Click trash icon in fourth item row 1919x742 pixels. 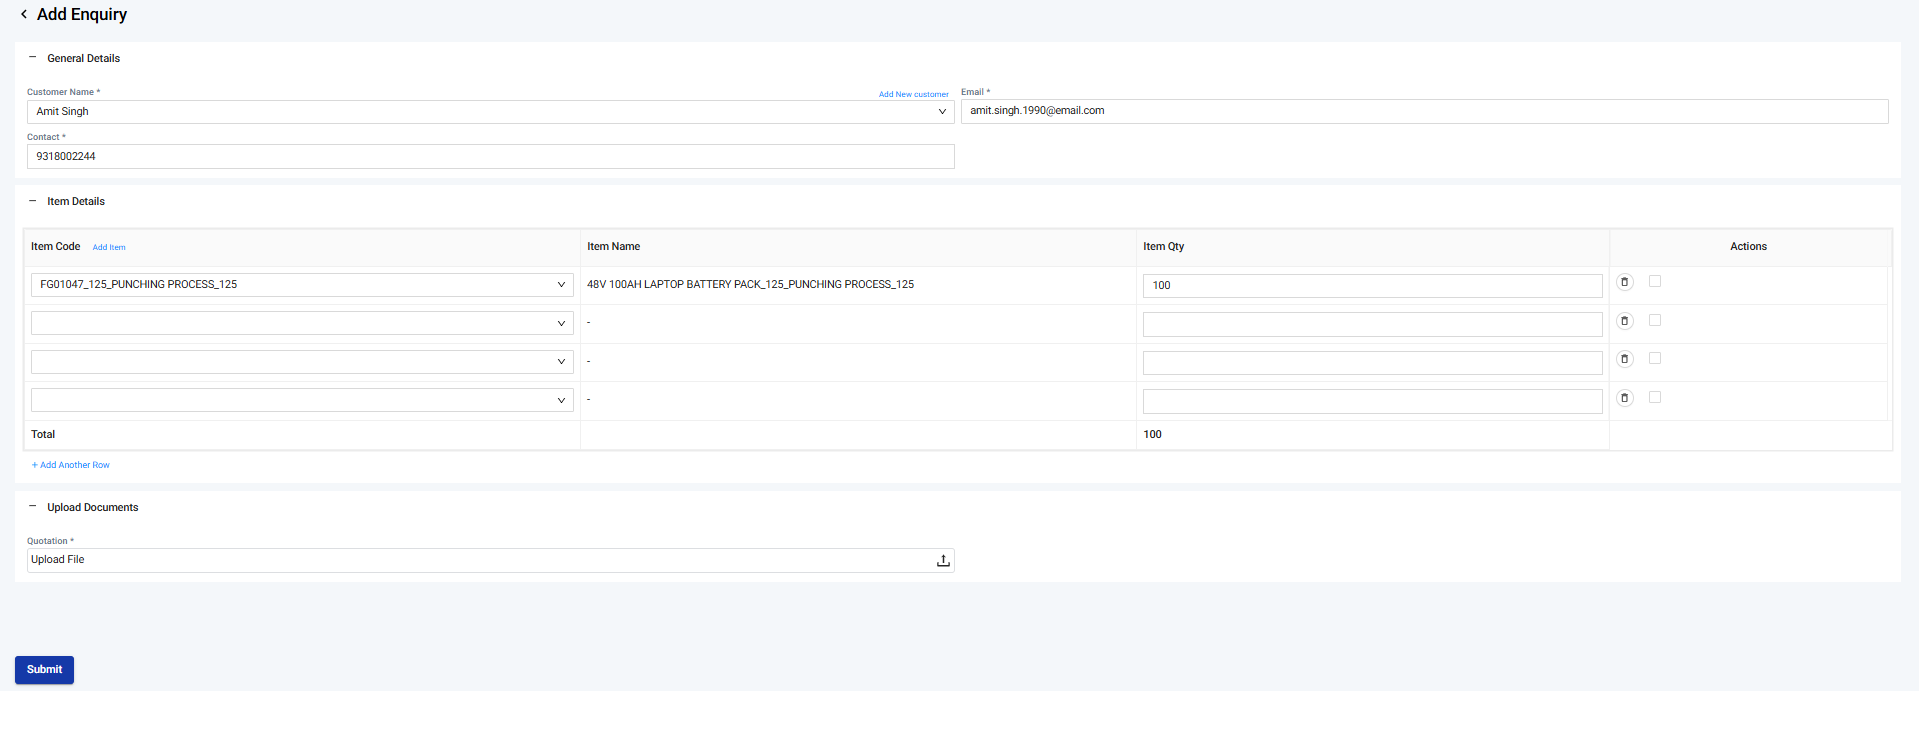(x=1624, y=398)
